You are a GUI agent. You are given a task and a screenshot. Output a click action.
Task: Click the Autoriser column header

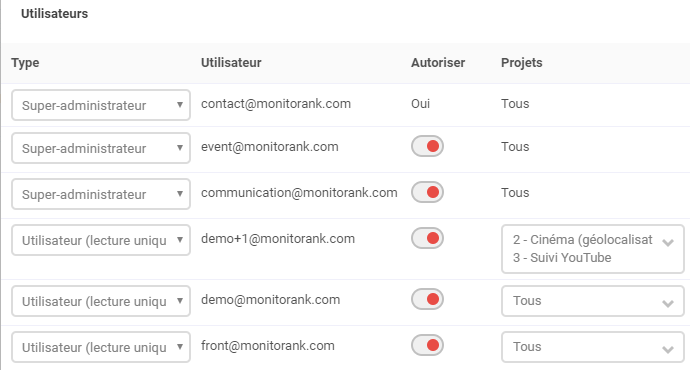pyautogui.click(x=438, y=63)
